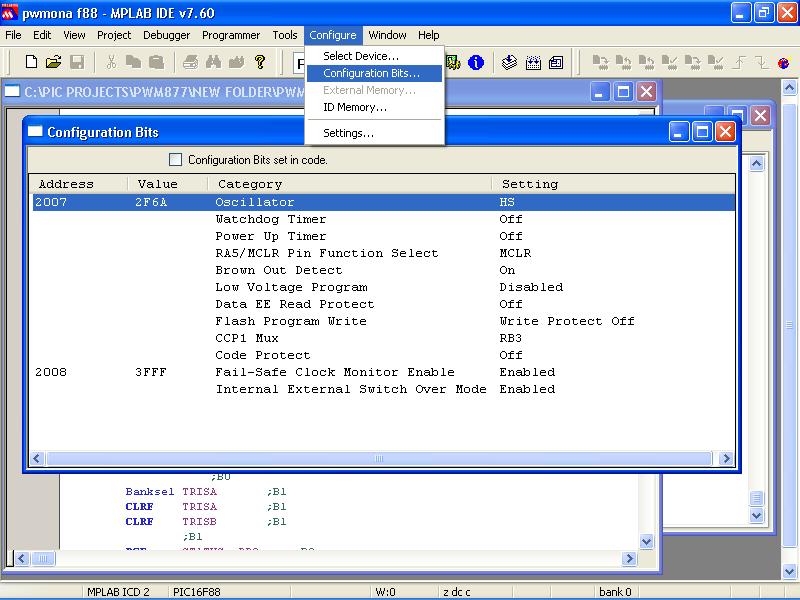Open the Help menu
This screenshot has height=600, width=800.
click(x=429, y=35)
